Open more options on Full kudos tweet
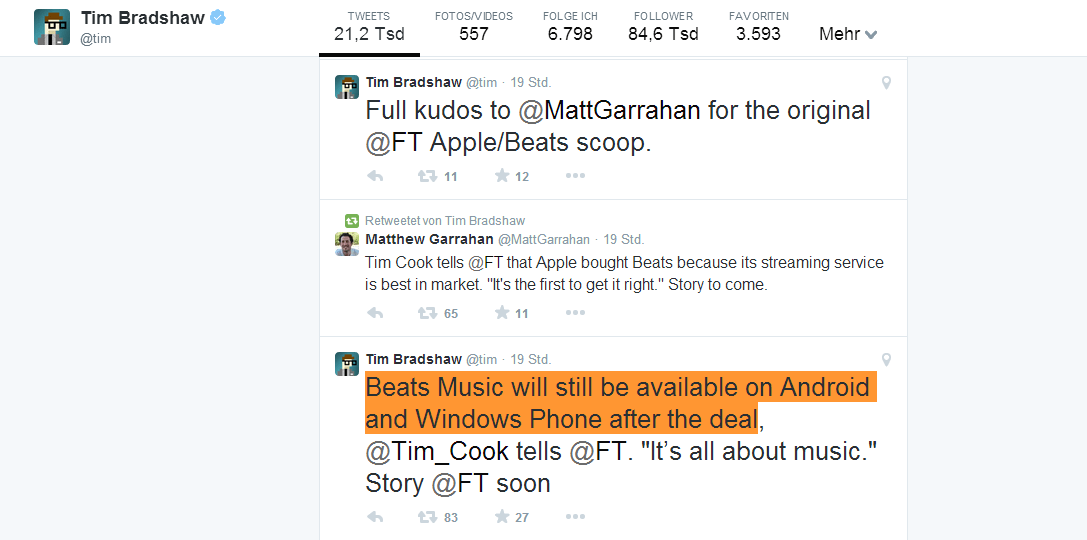Screen dimensions: 1087x540 [x=575, y=176]
